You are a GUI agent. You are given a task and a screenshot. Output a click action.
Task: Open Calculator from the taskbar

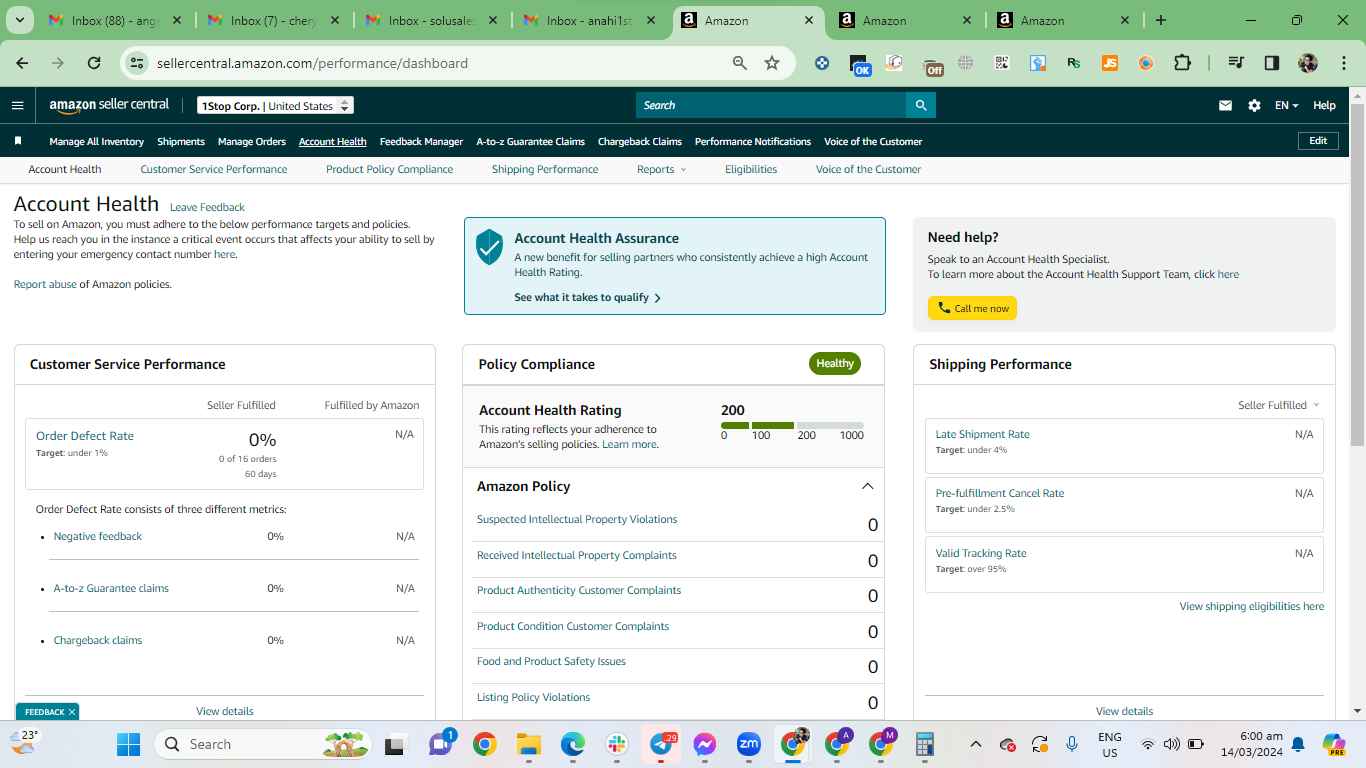[925, 744]
